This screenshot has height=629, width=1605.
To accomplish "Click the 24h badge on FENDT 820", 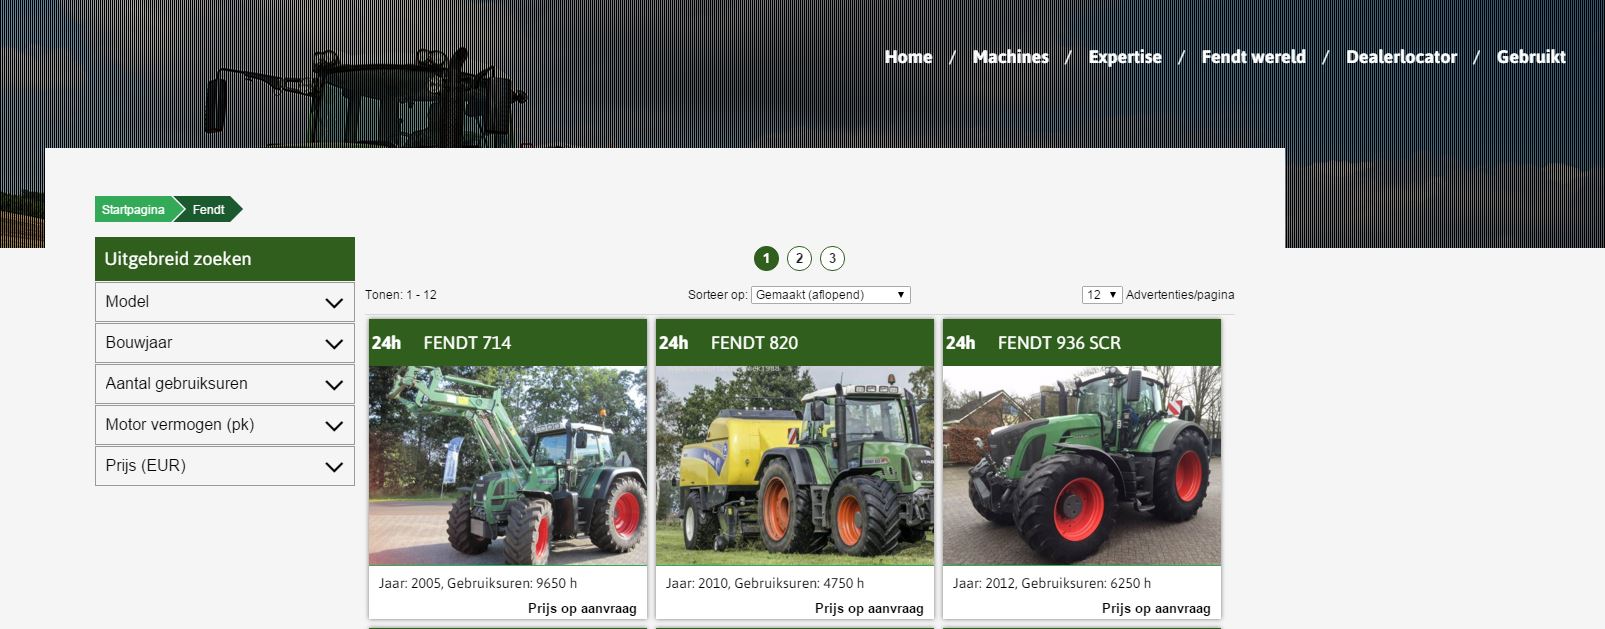I will [x=673, y=343].
